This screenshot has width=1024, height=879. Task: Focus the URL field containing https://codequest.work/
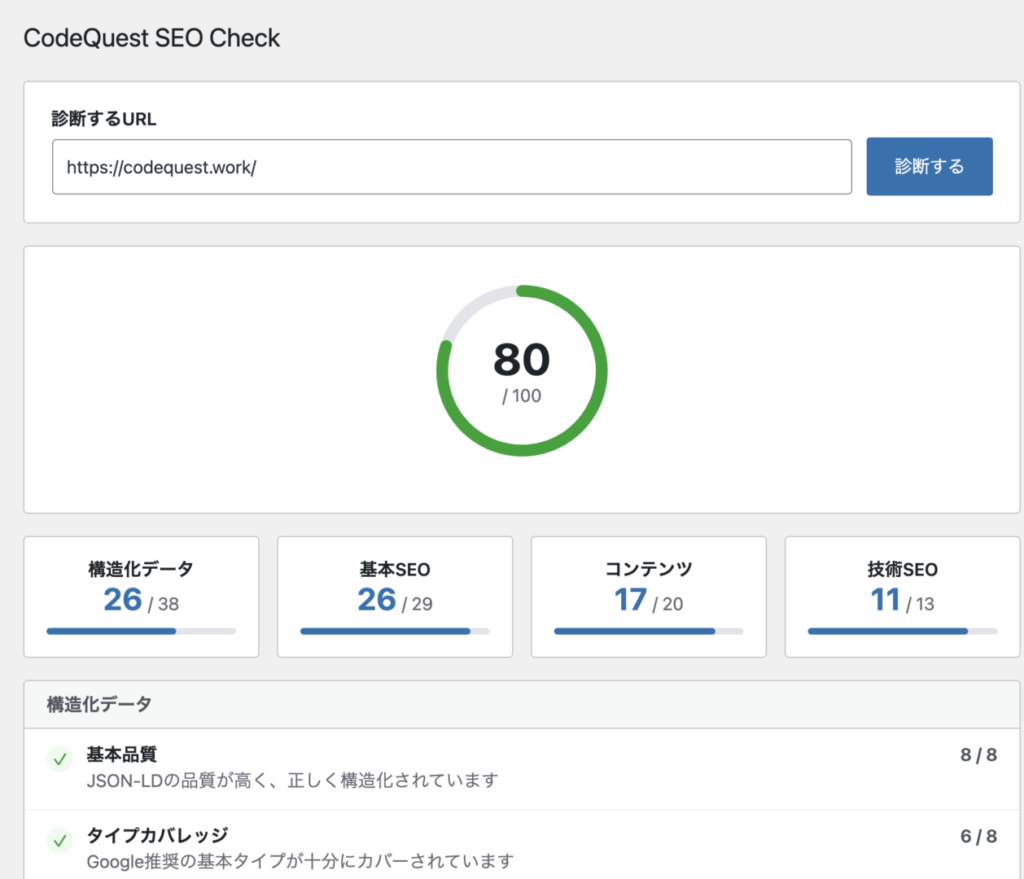point(451,166)
